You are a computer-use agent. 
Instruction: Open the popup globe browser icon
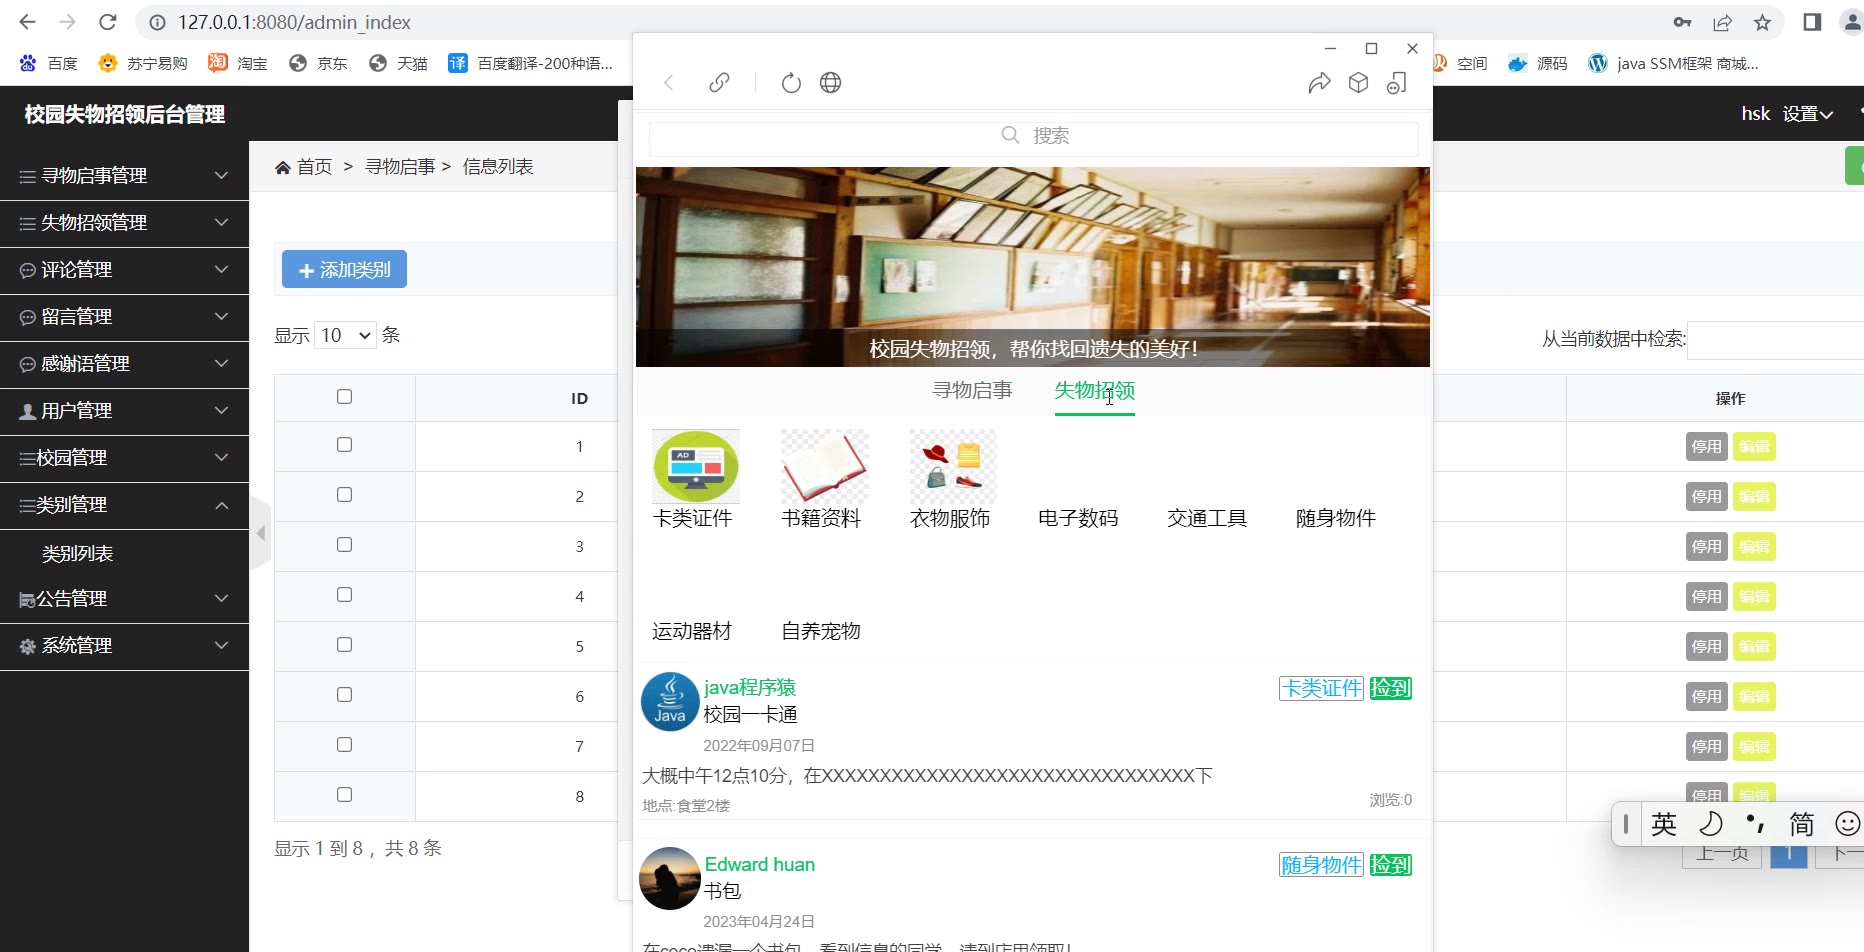pos(830,83)
